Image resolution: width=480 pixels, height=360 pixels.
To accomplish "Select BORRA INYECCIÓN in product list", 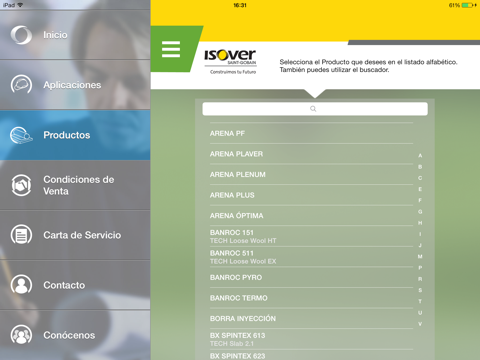I will click(x=311, y=318).
